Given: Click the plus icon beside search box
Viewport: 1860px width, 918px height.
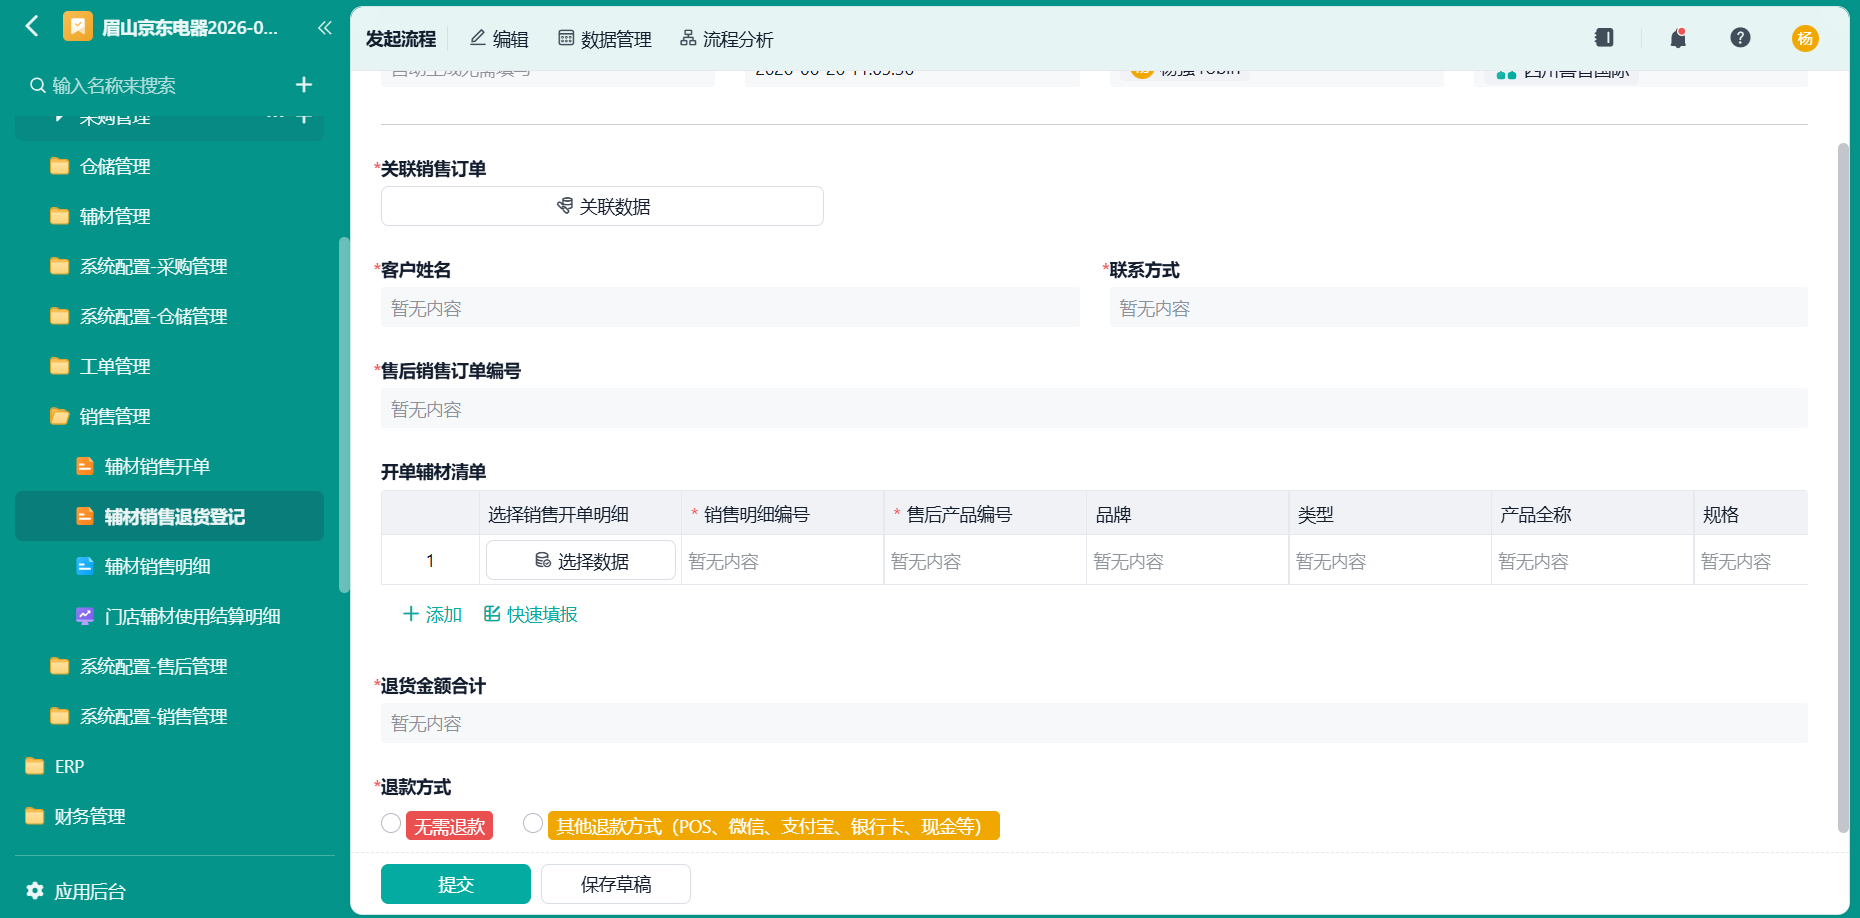Looking at the screenshot, I should pos(304,85).
